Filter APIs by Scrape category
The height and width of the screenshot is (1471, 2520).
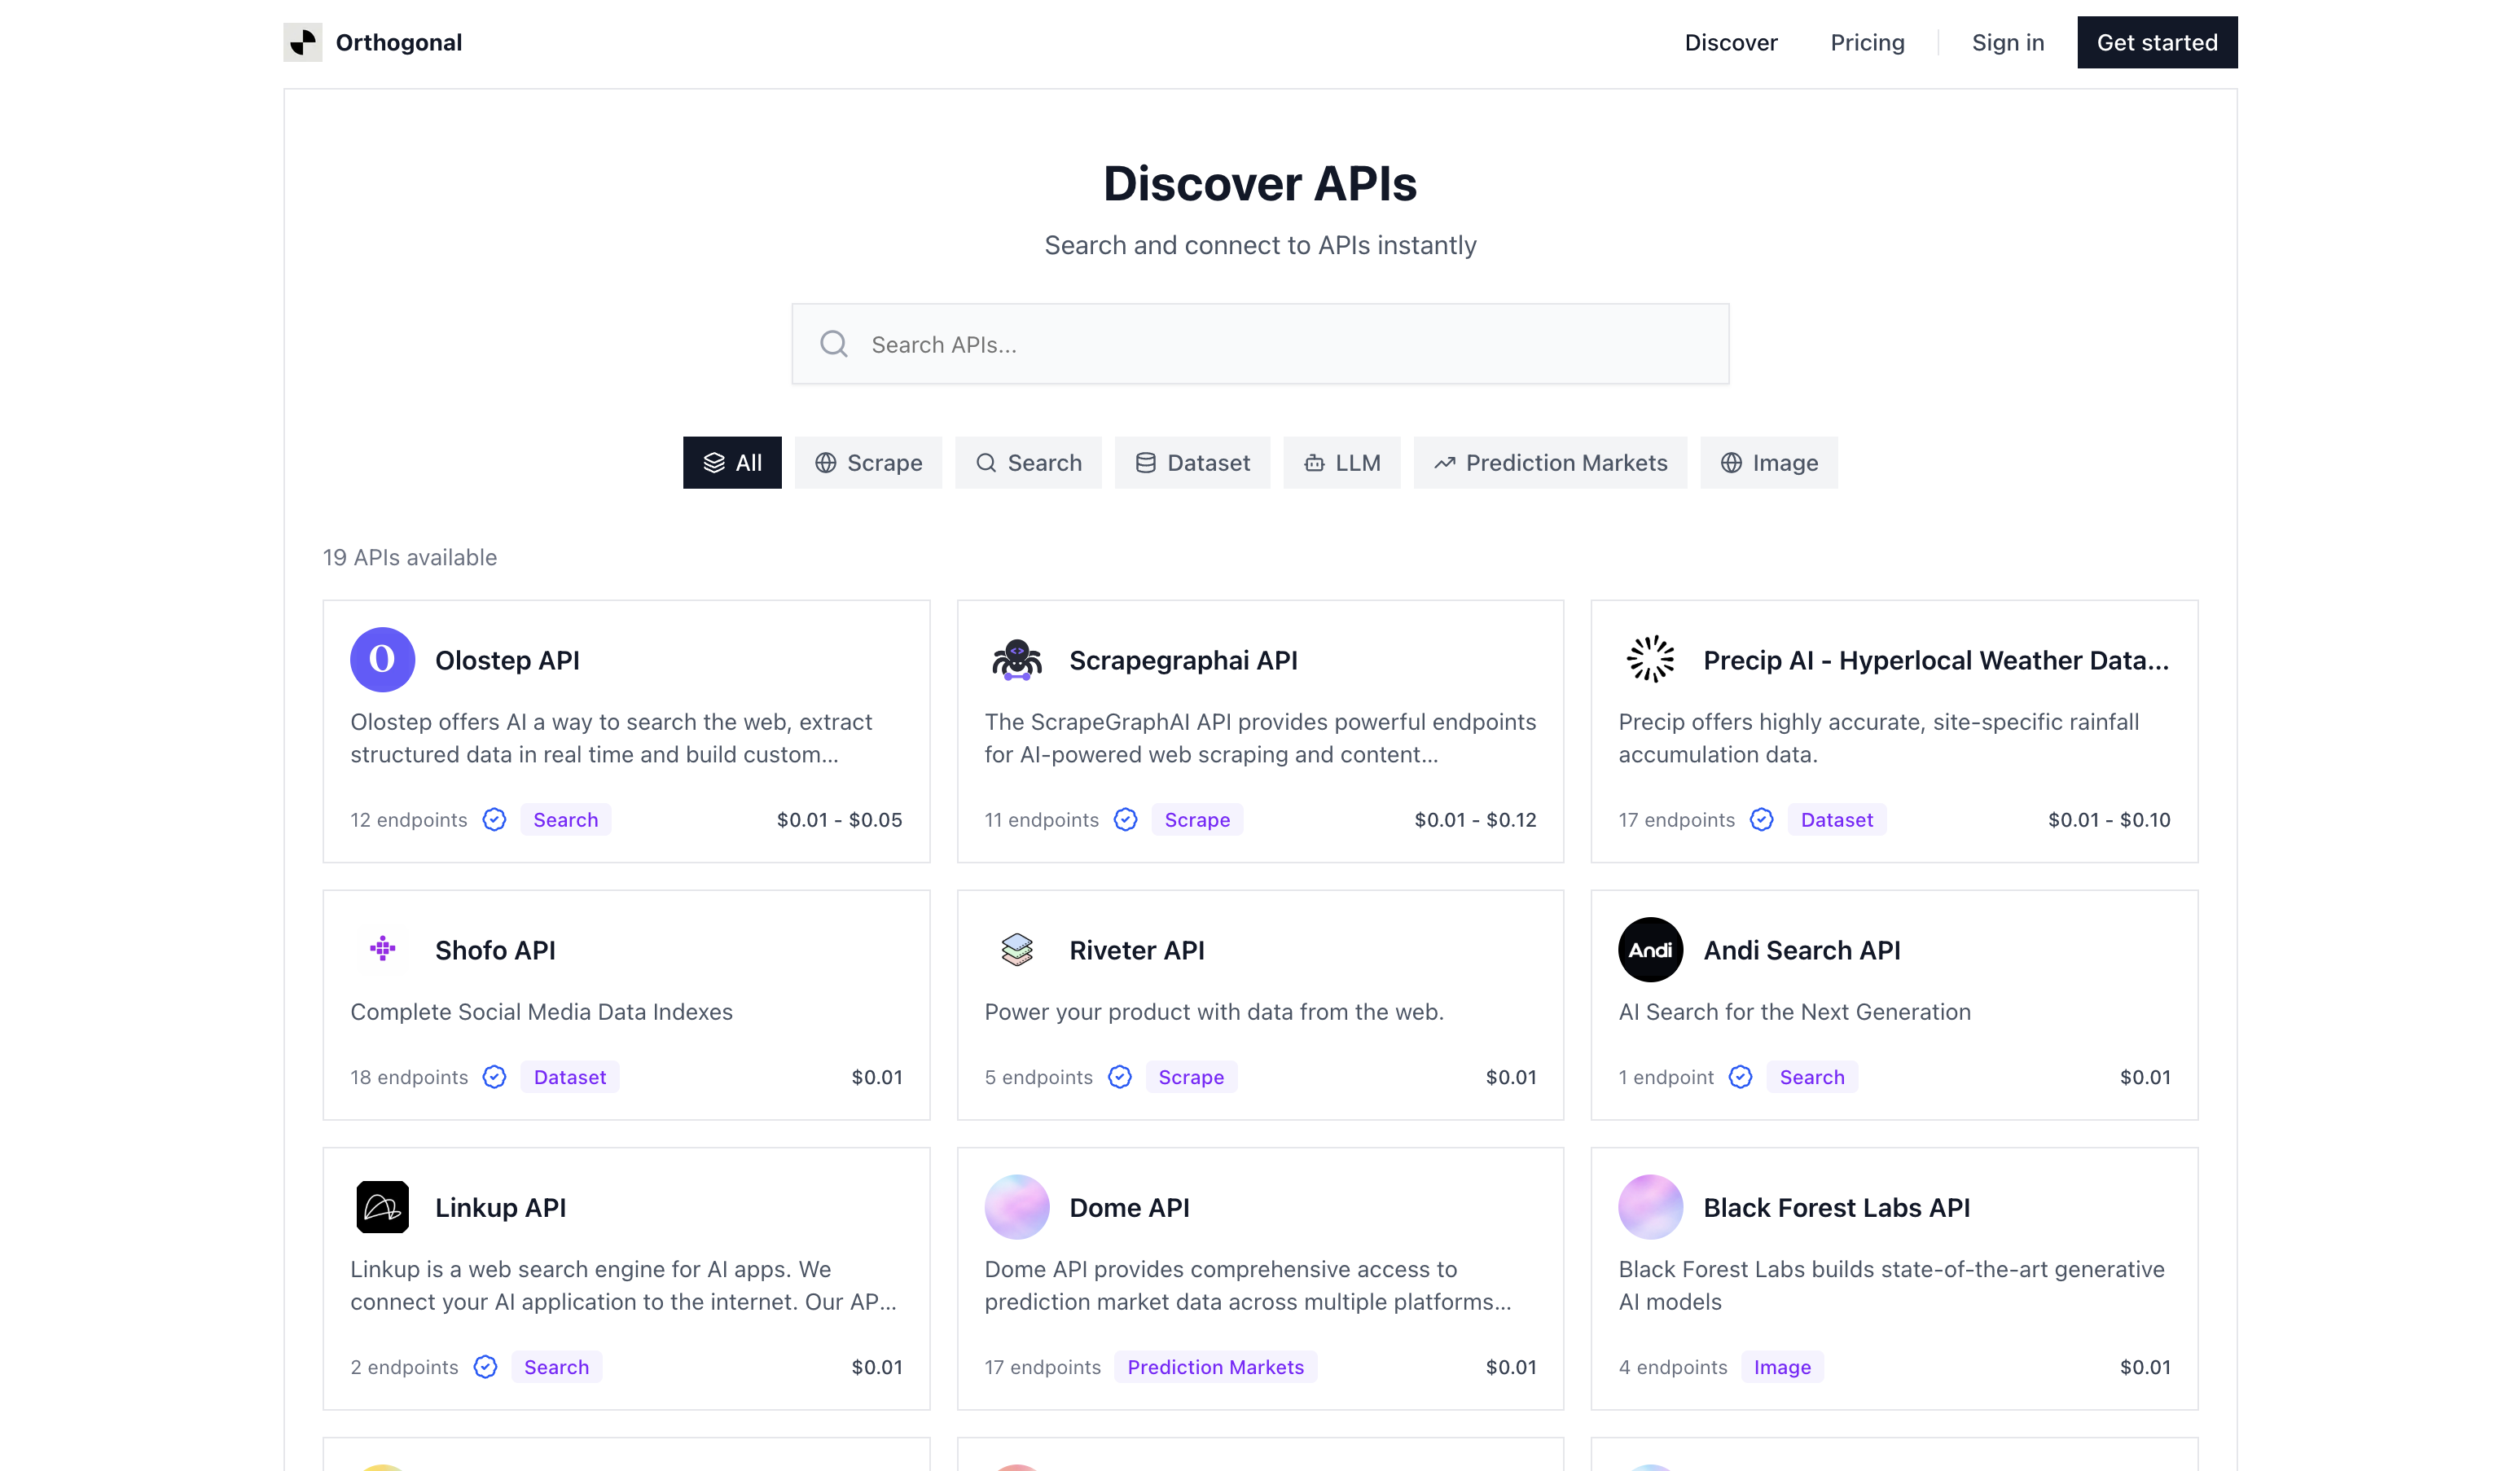868,463
